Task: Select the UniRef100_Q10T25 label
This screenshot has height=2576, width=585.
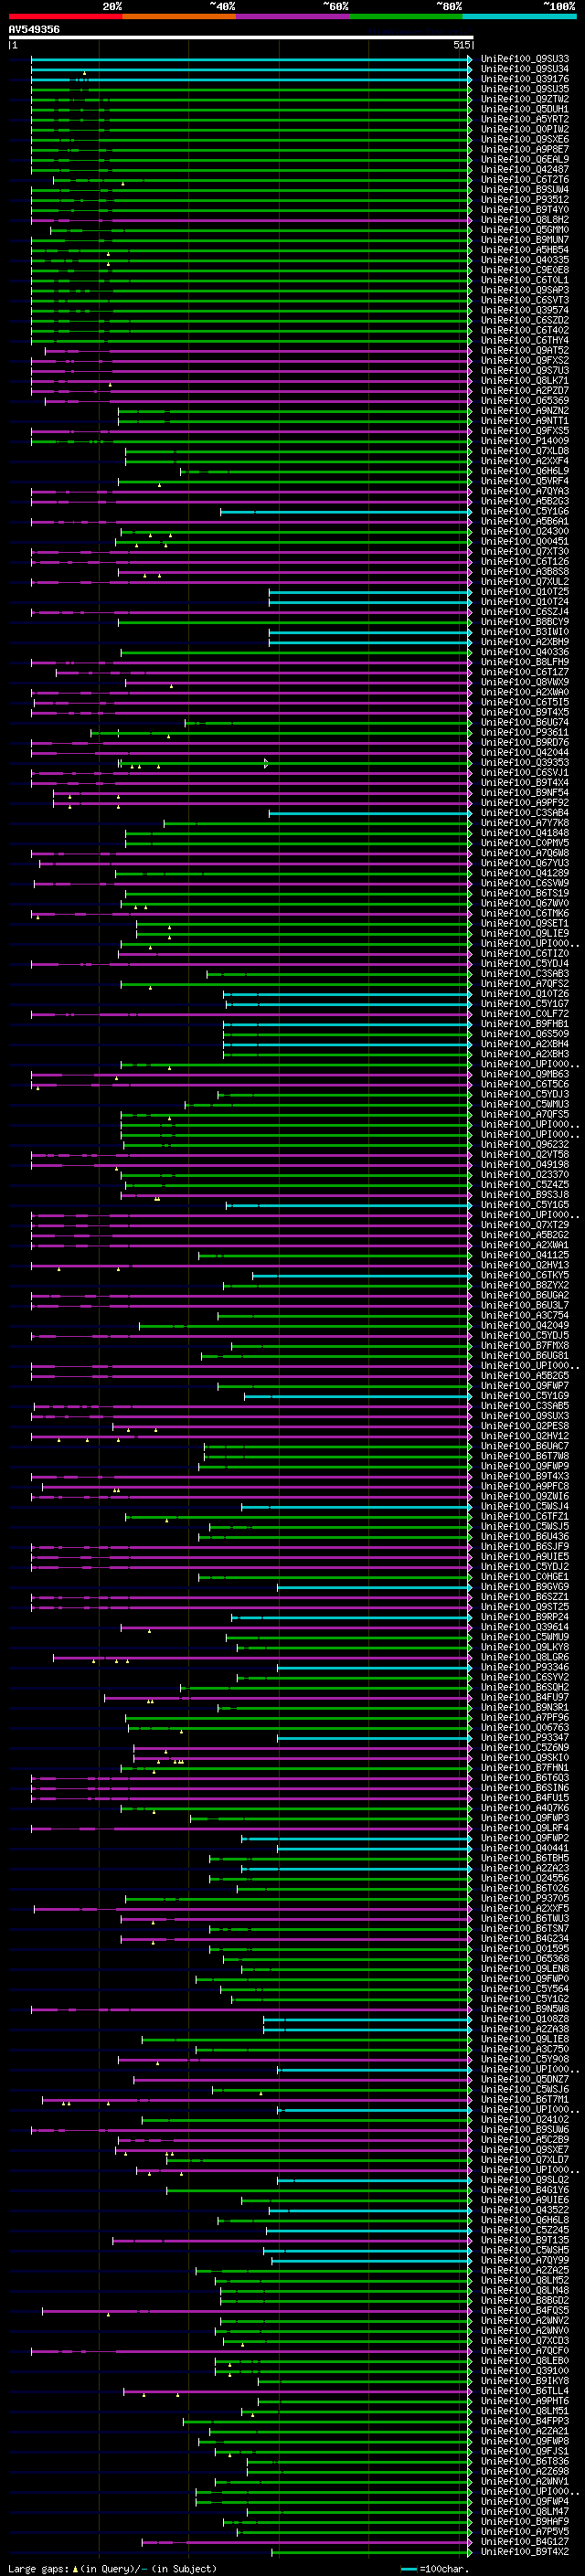Action: click(x=524, y=591)
